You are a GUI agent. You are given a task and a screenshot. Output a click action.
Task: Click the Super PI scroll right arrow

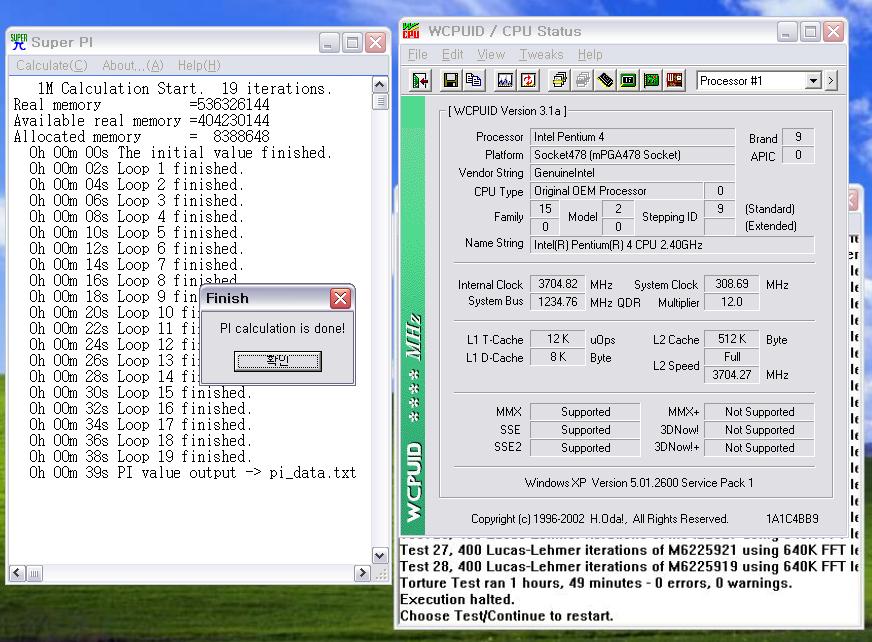363,573
